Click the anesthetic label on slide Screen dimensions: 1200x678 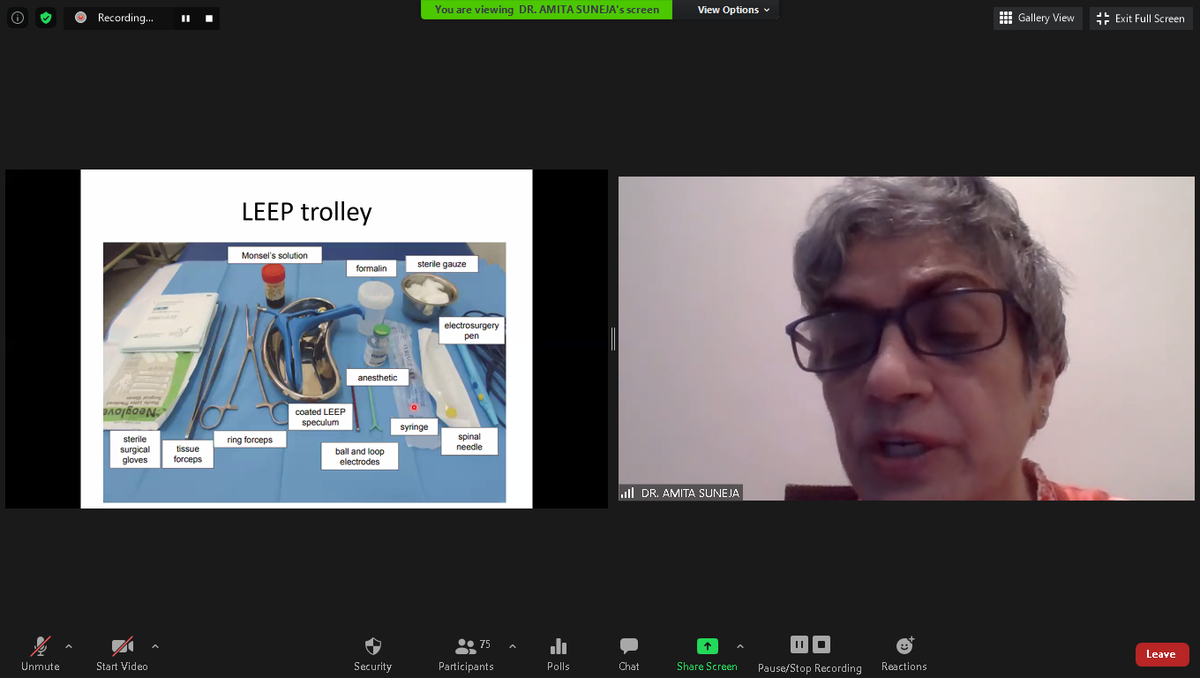click(x=378, y=378)
